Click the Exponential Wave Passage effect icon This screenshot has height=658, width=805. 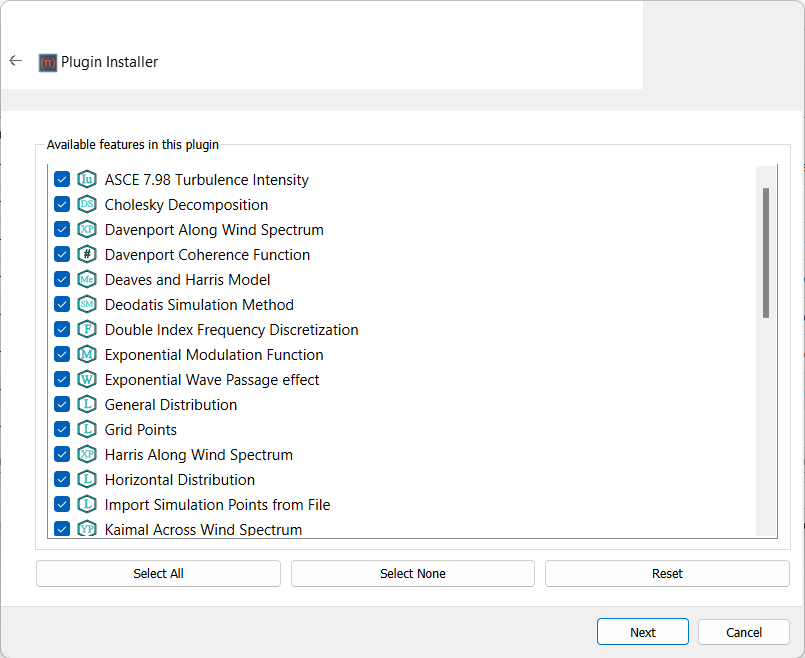click(87, 380)
